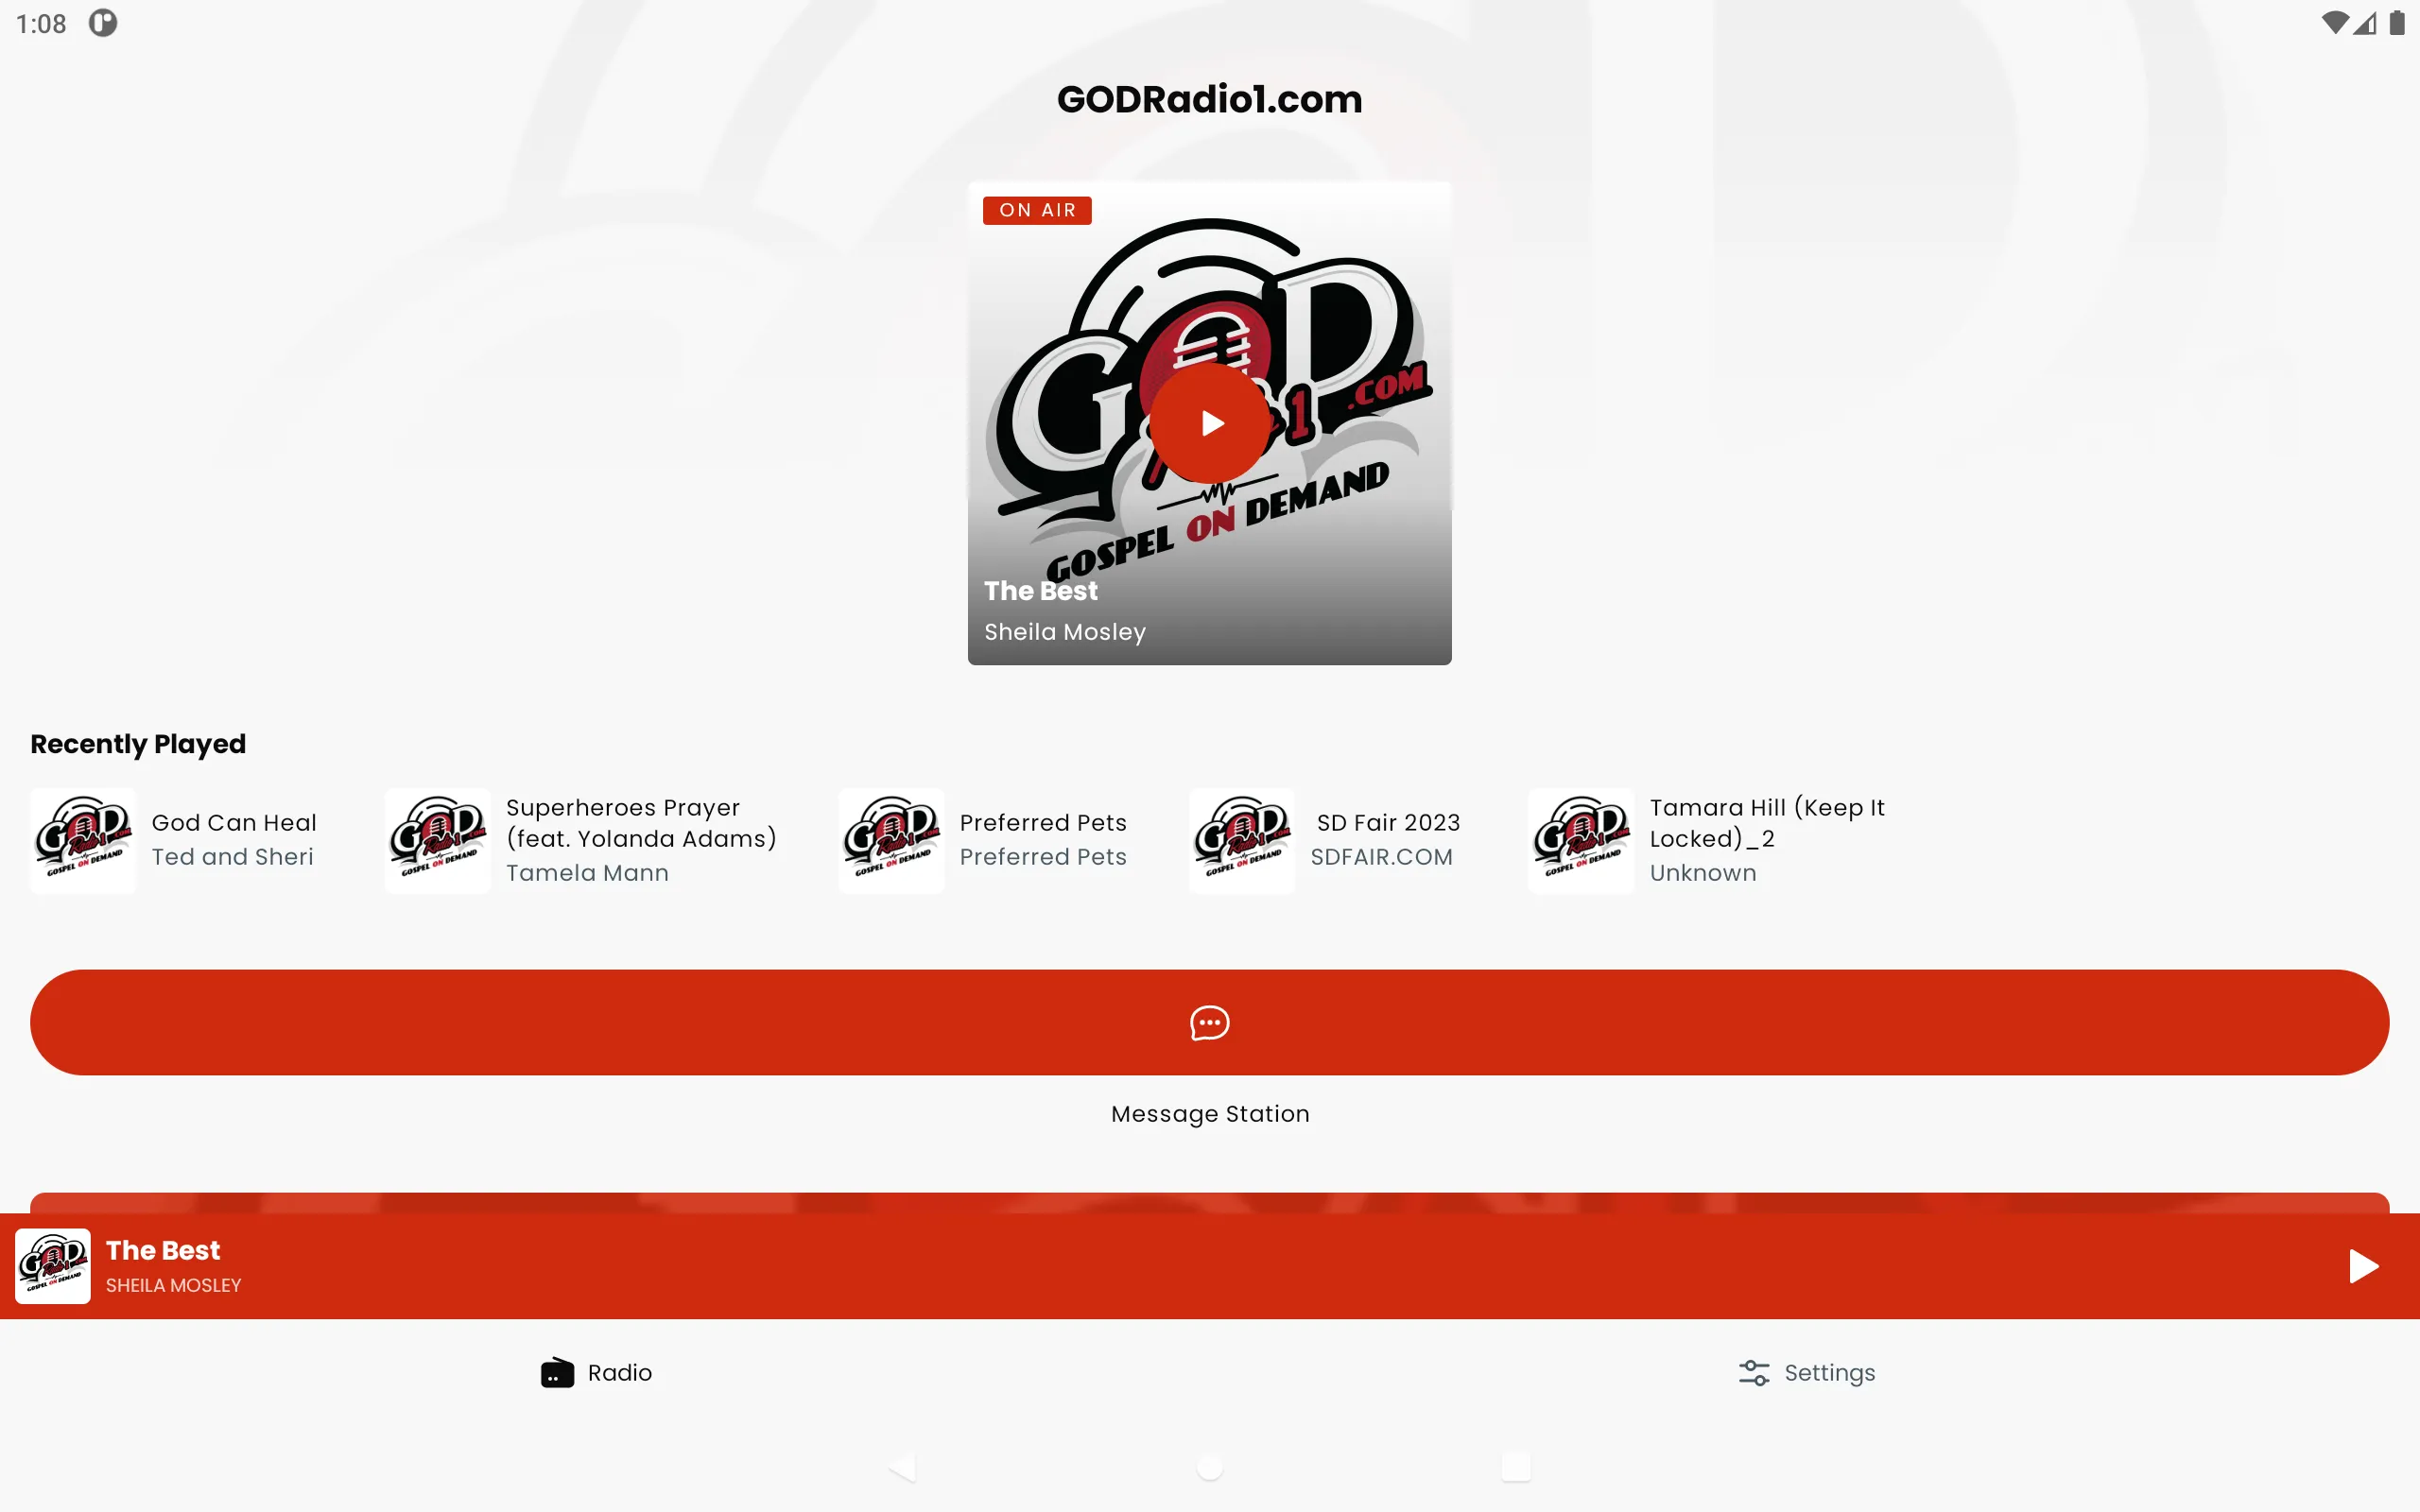Click the now playing bar play arrow icon
The height and width of the screenshot is (1512, 2420).
pyautogui.click(x=2364, y=1266)
